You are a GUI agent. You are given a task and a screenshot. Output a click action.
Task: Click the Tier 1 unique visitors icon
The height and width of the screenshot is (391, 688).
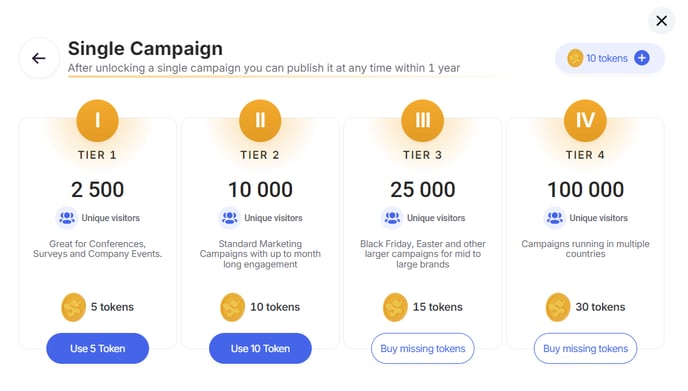[x=67, y=218]
